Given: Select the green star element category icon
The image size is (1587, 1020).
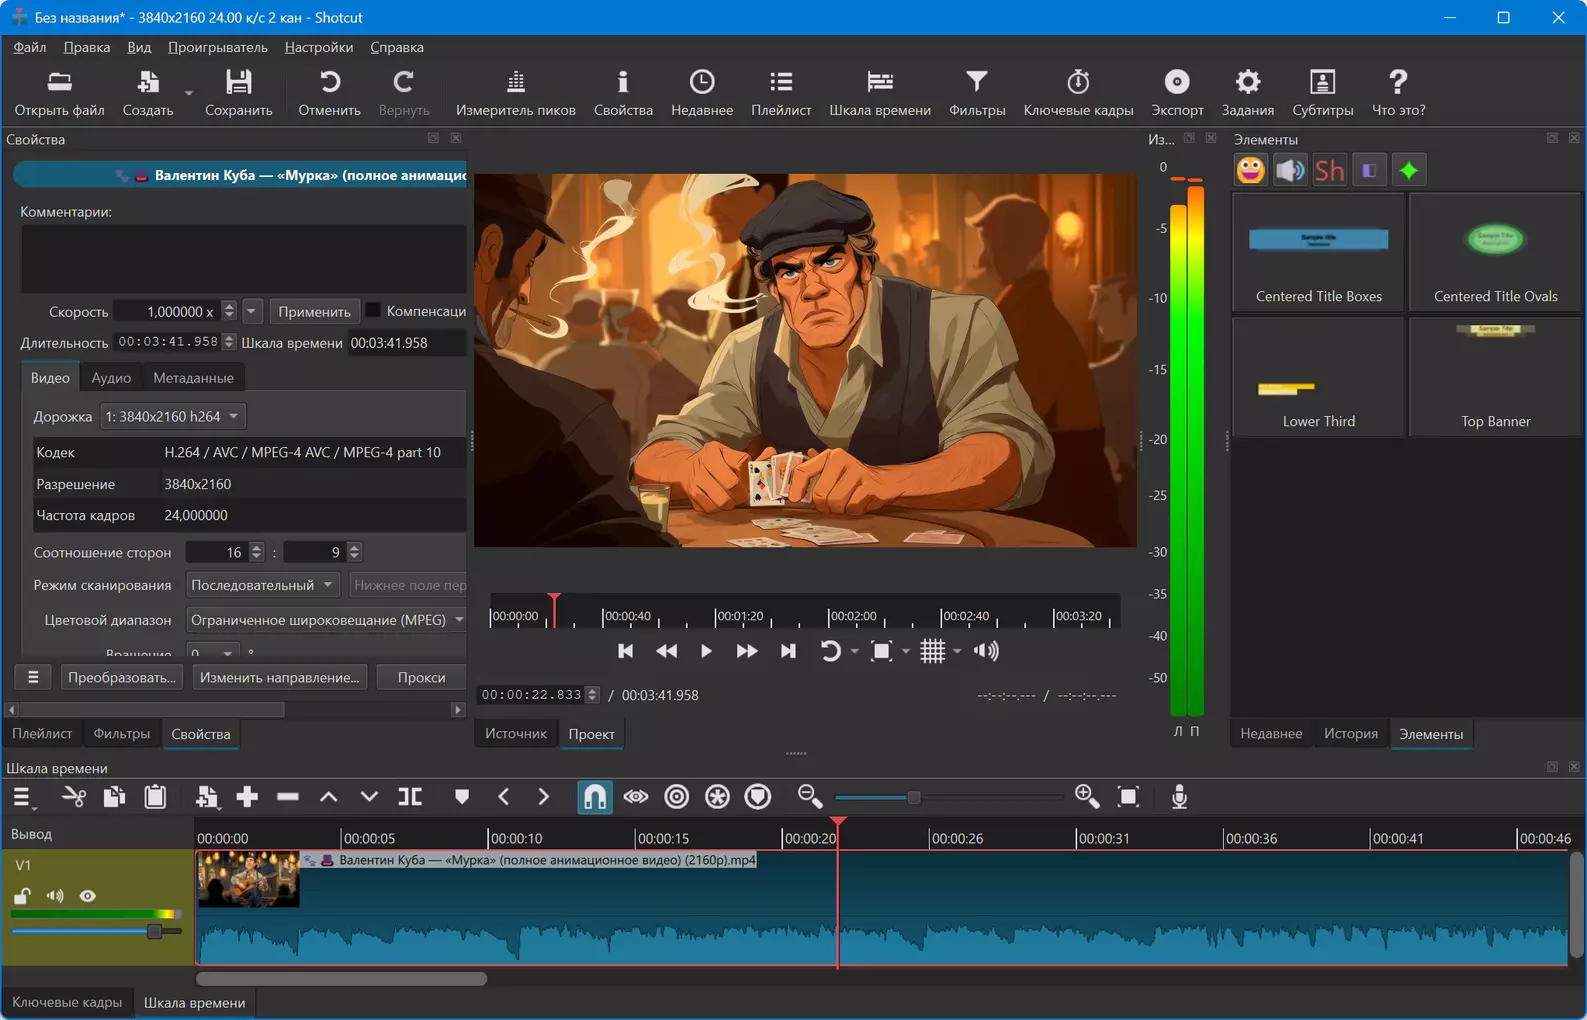Looking at the screenshot, I should (x=1409, y=171).
